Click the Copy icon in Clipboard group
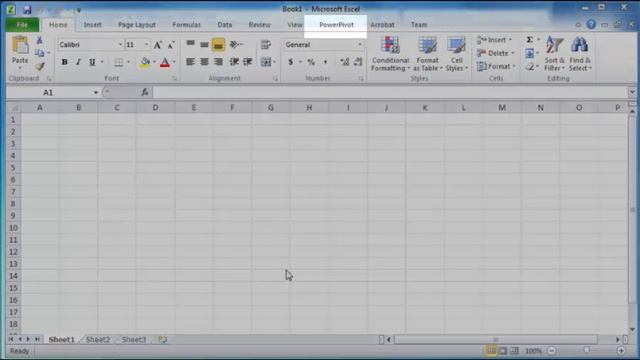640x360 pixels. (x=40, y=53)
